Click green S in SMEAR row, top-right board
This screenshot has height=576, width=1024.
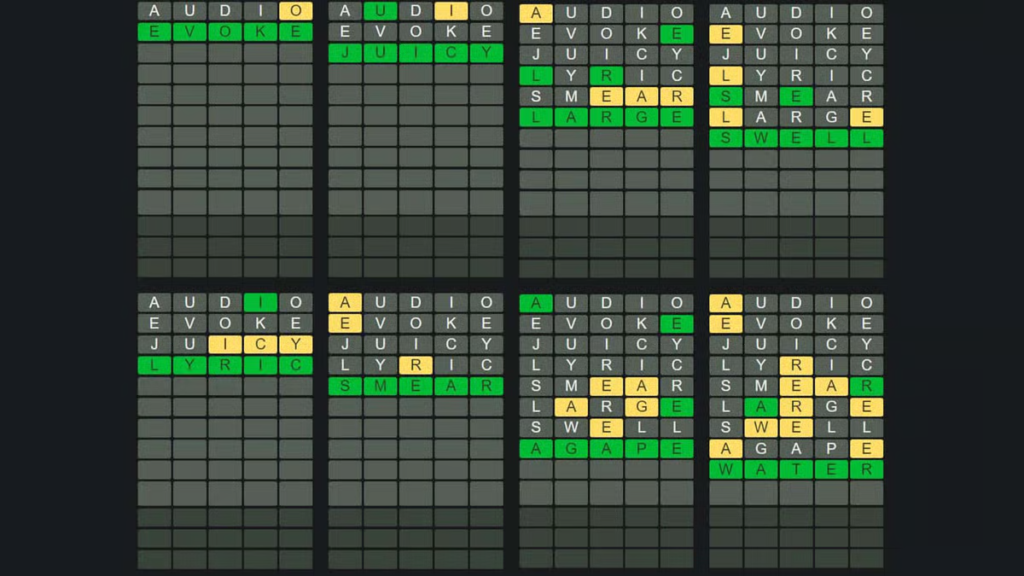[726, 96]
